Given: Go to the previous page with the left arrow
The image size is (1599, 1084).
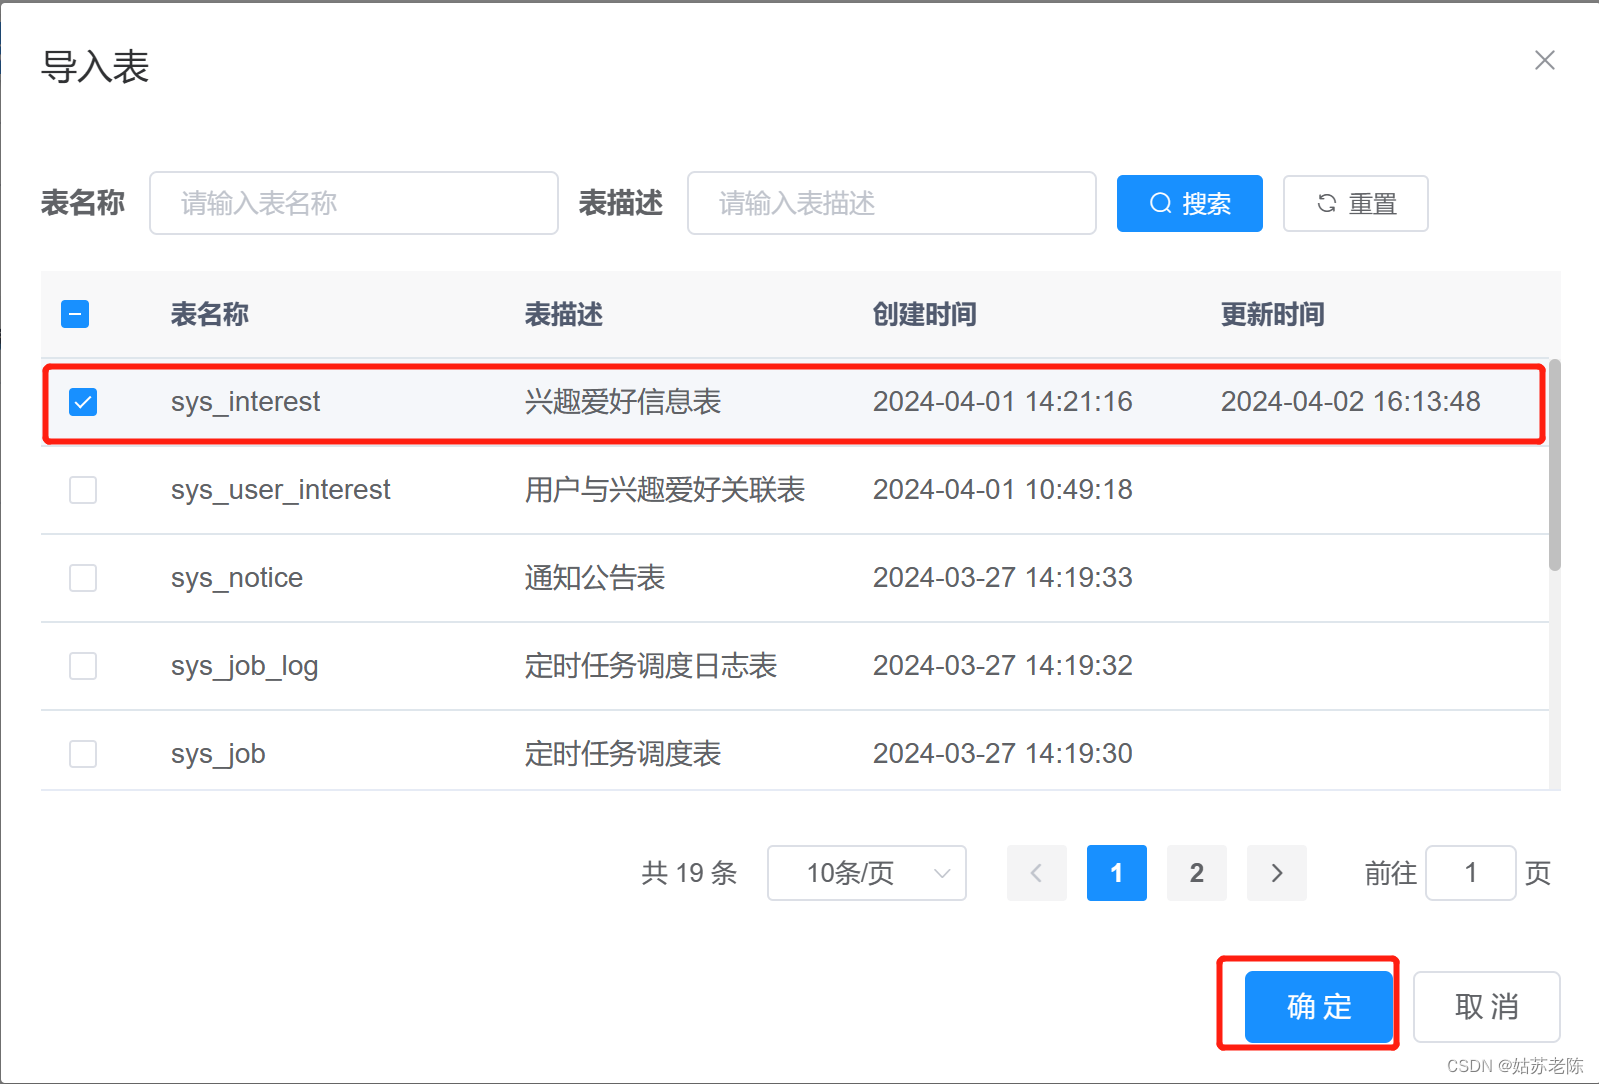Looking at the screenshot, I should tap(1037, 873).
